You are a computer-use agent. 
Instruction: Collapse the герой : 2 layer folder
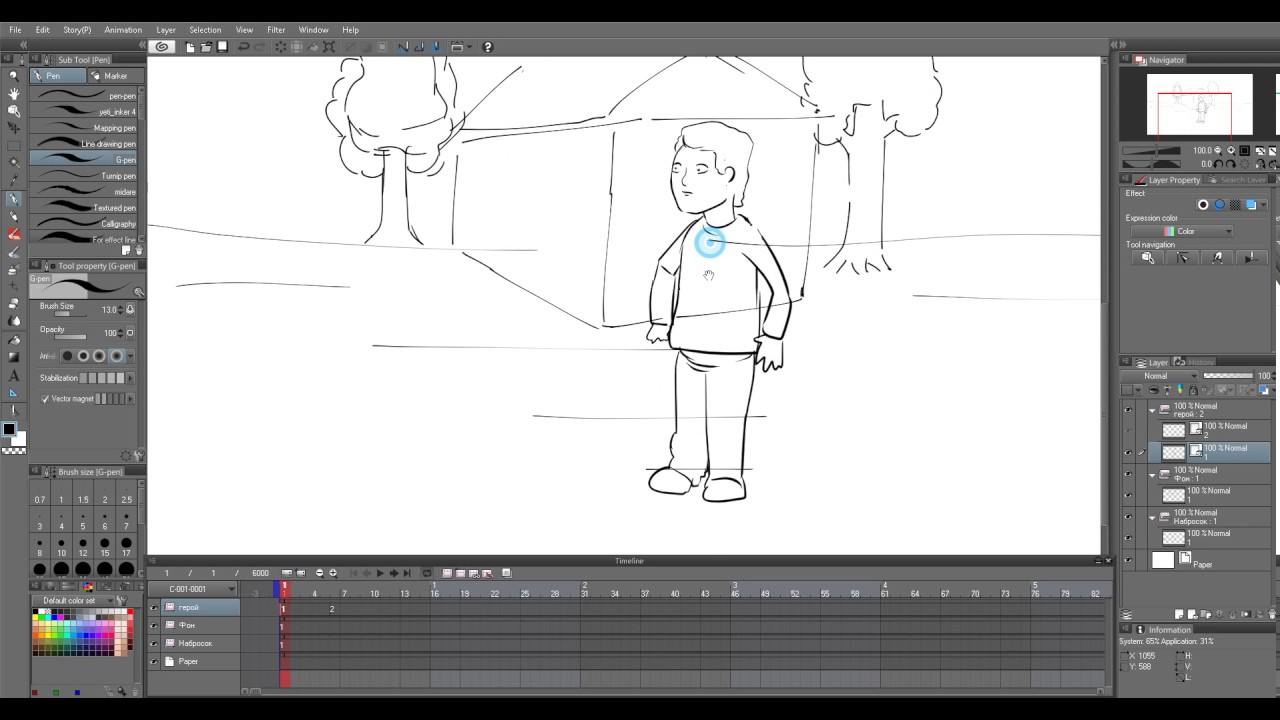(x=1152, y=410)
